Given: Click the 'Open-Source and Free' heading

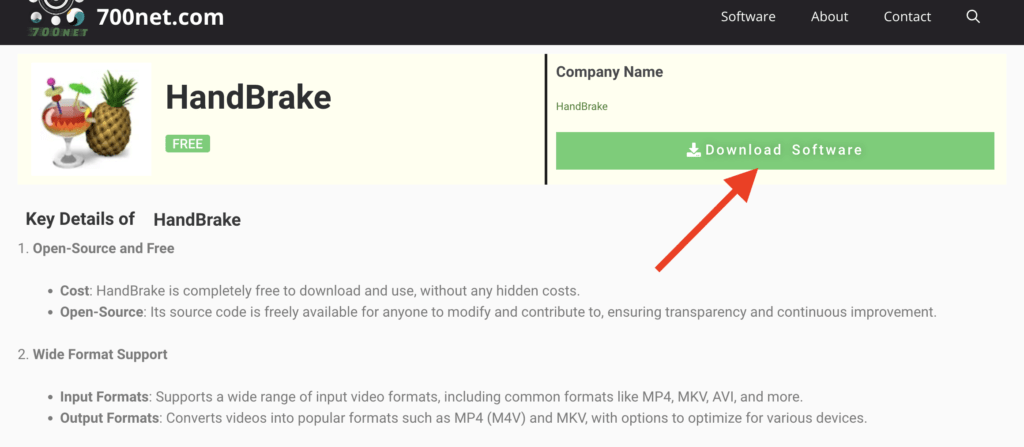Looking at the screenshot, I should 103,248.
